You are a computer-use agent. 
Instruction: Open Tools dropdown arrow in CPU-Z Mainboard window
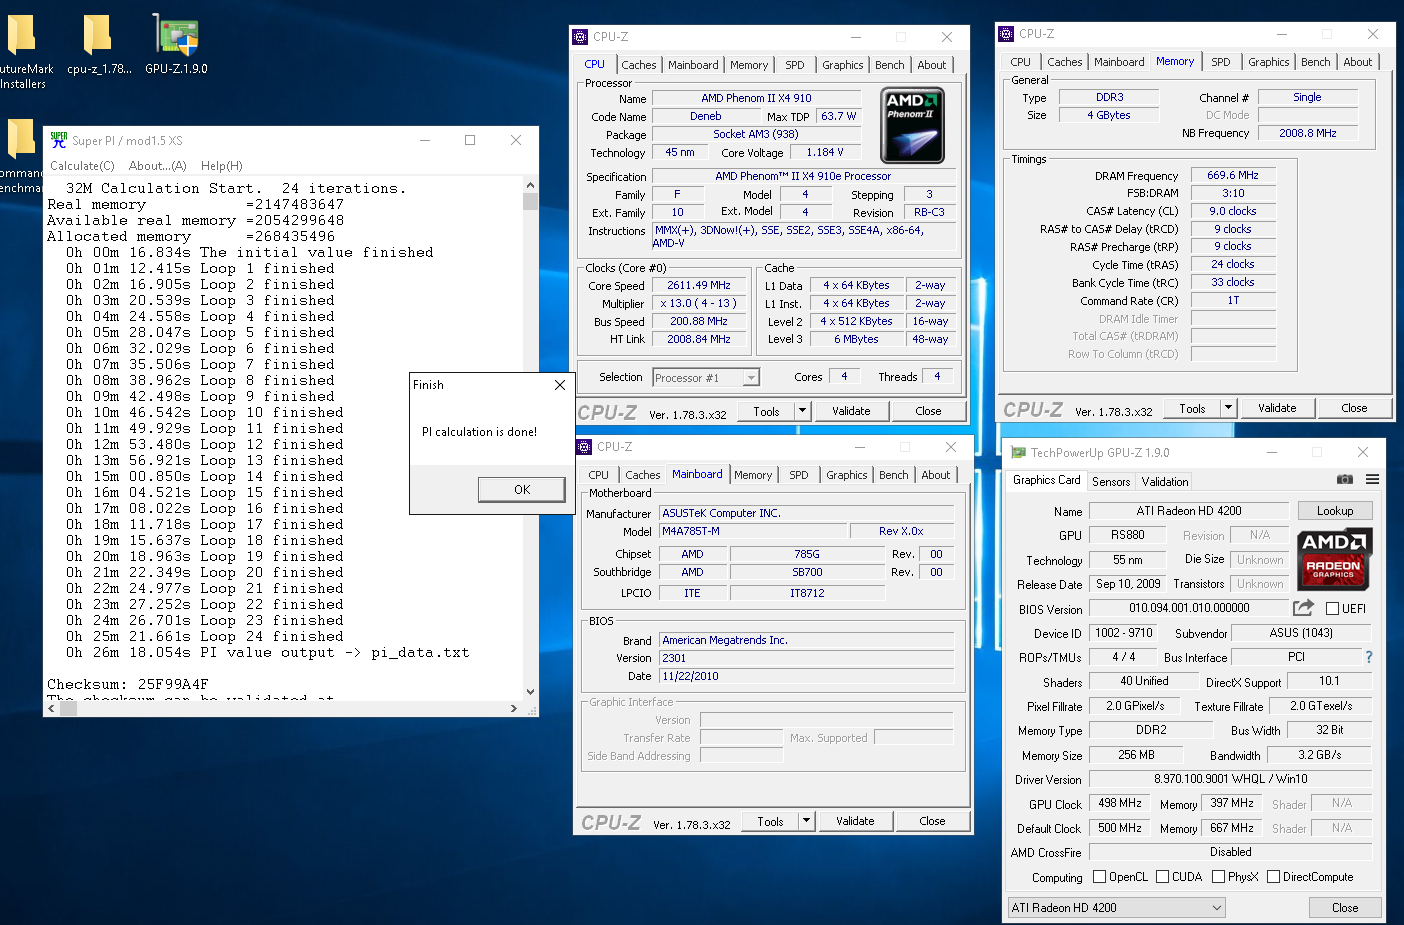click(x=806, y=821)
